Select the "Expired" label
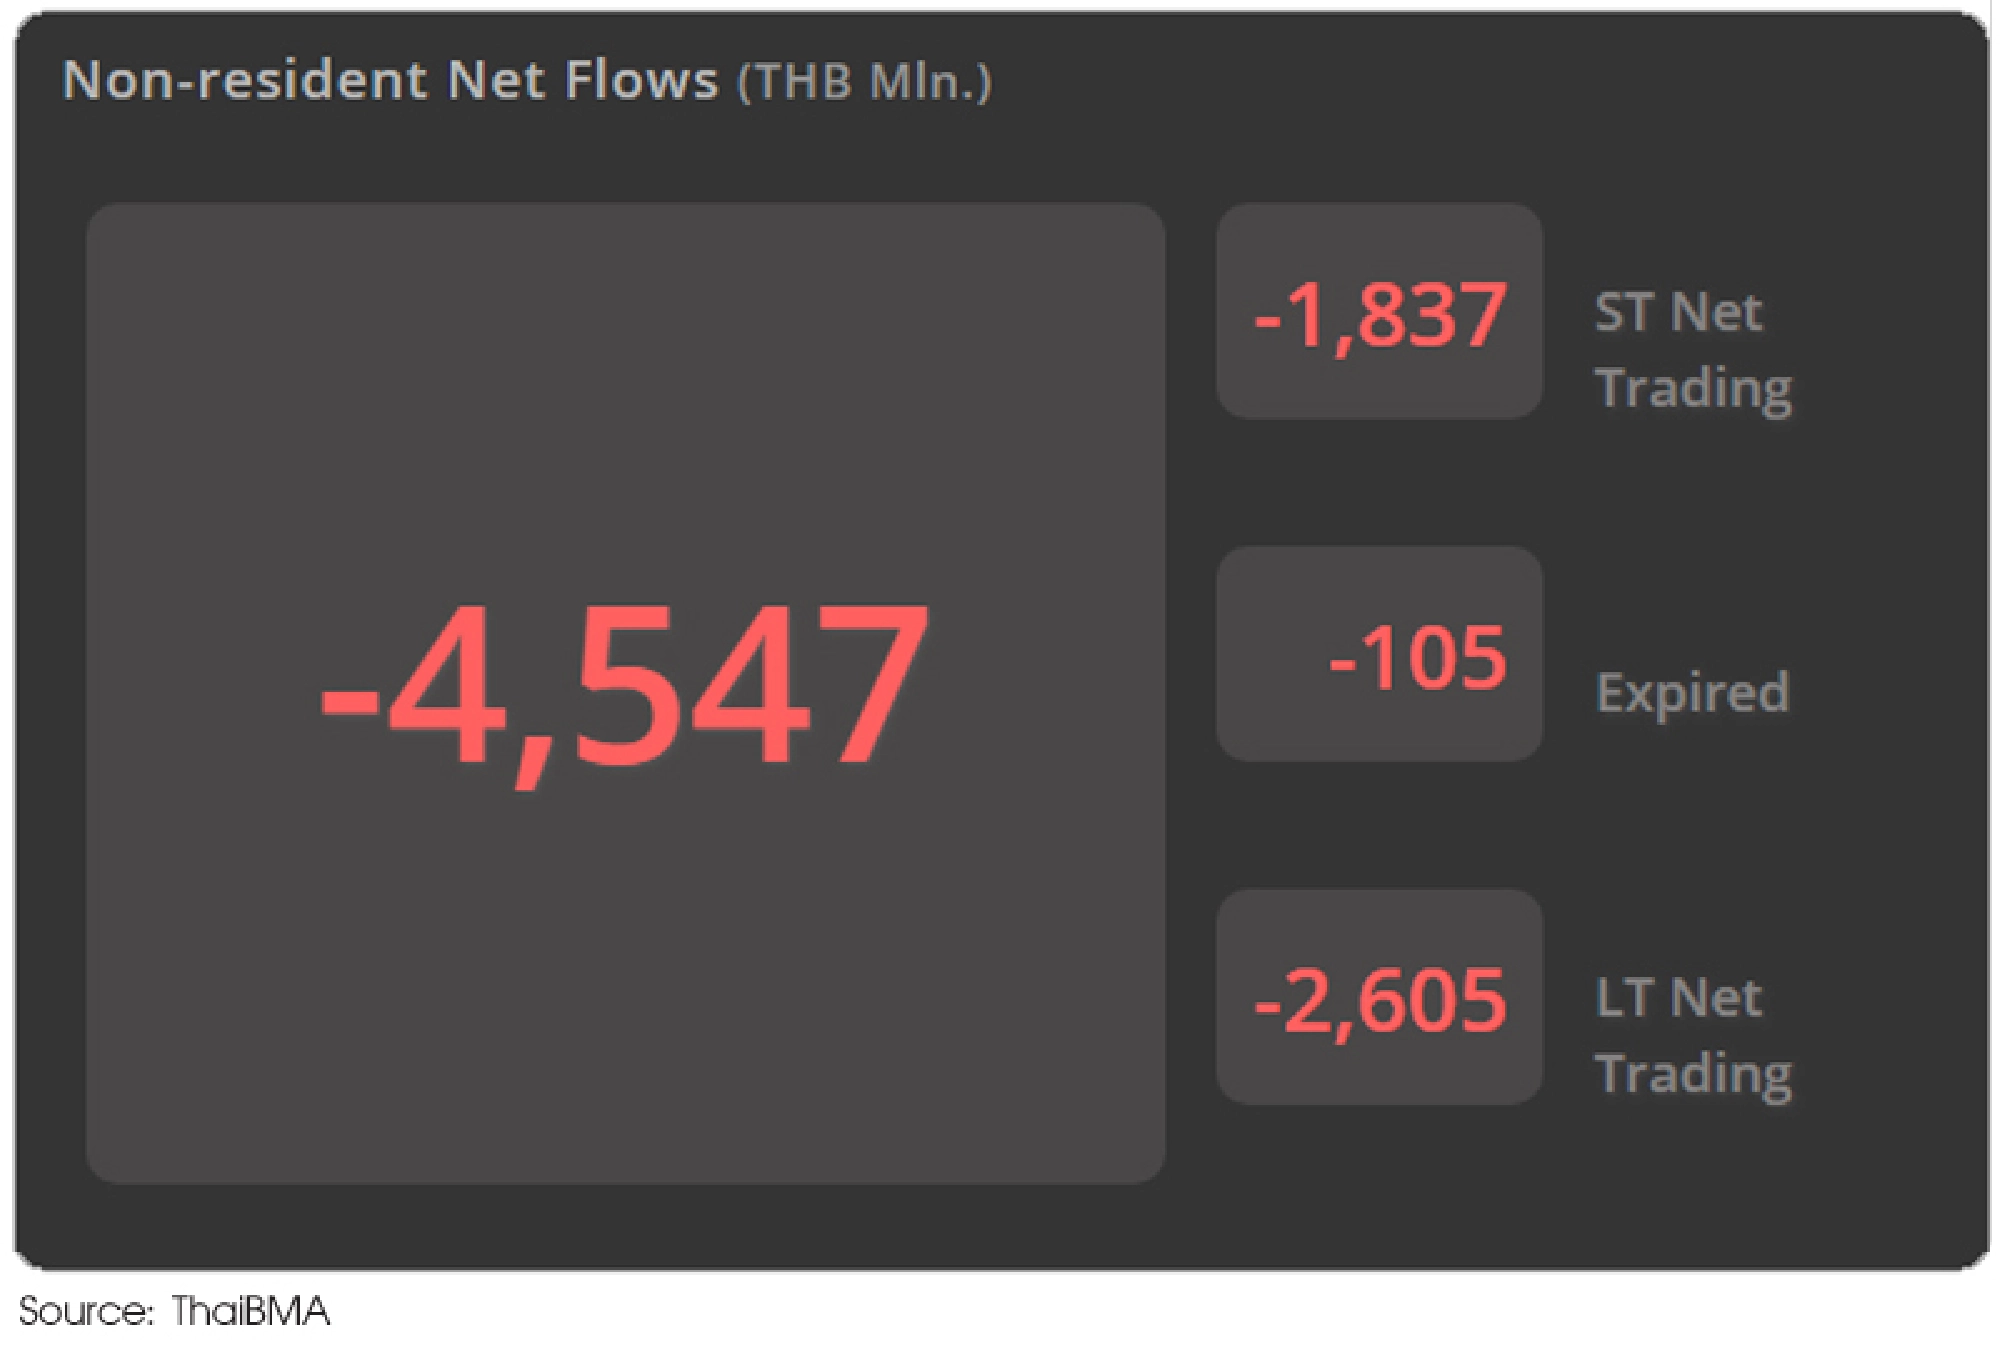The height and width of the screenshot is (1355, 2000). (1692, 692)
